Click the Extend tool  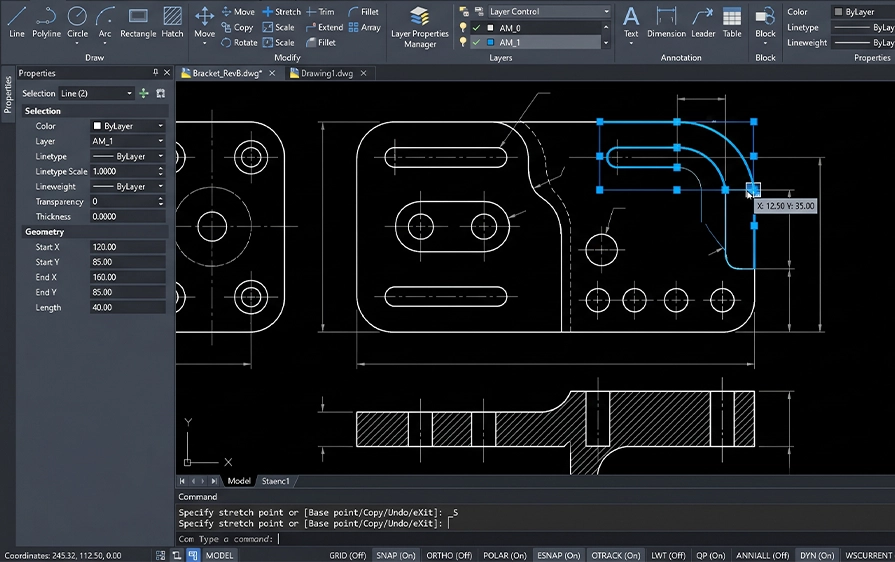point(325,27)
